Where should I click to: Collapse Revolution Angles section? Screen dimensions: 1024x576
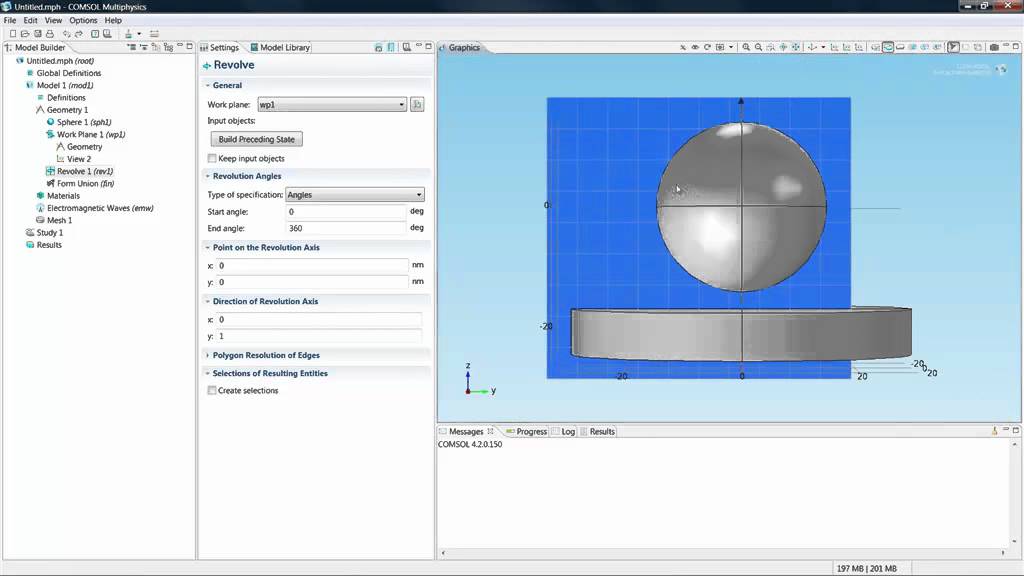[x=208, y=176]
